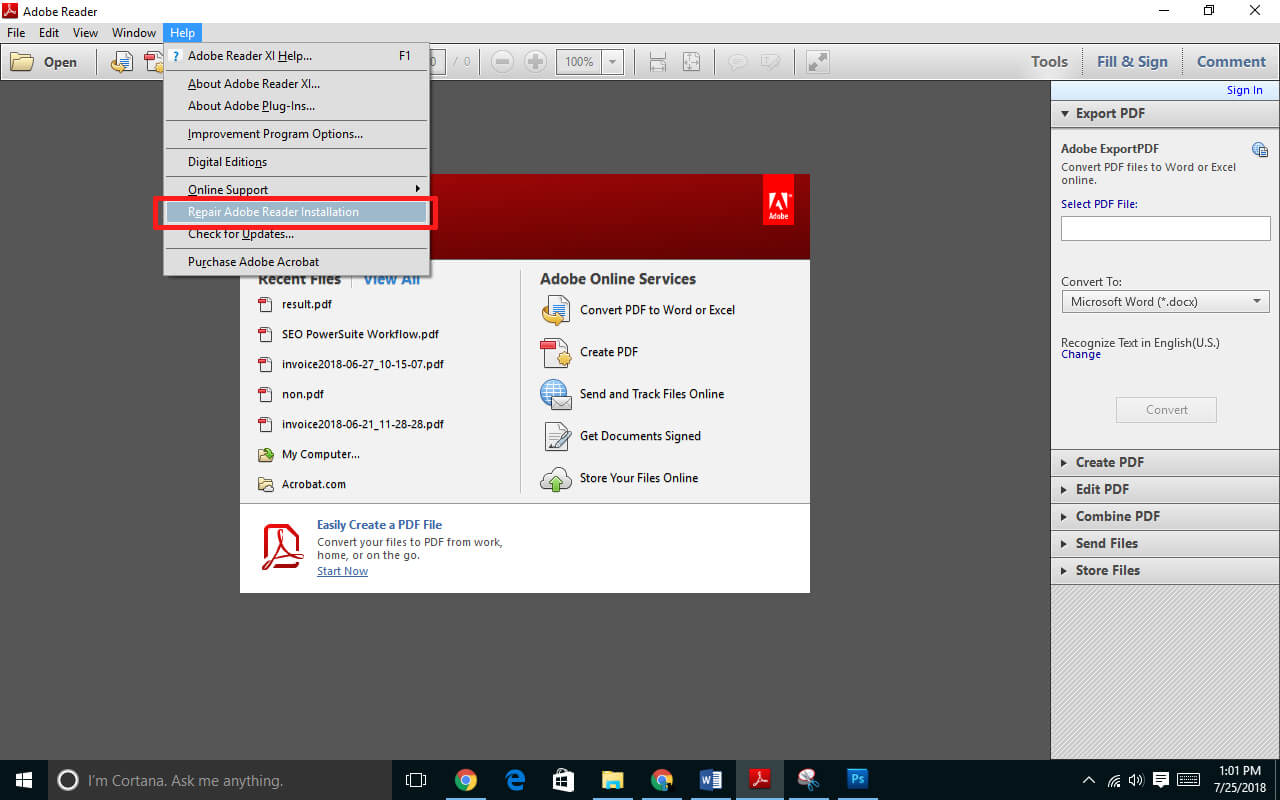1280x800 pixels.
Task: Click the Select PDF File input box
Action: (1166, 228)
